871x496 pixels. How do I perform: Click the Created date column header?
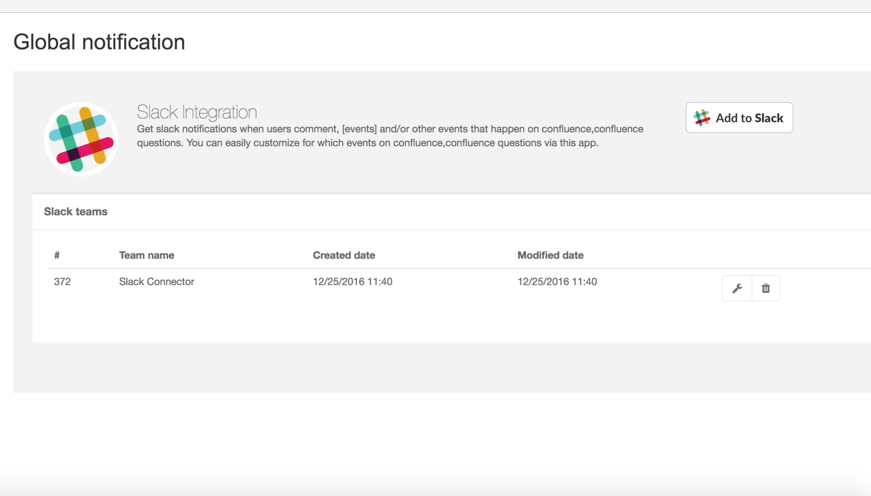pos(344,255)
